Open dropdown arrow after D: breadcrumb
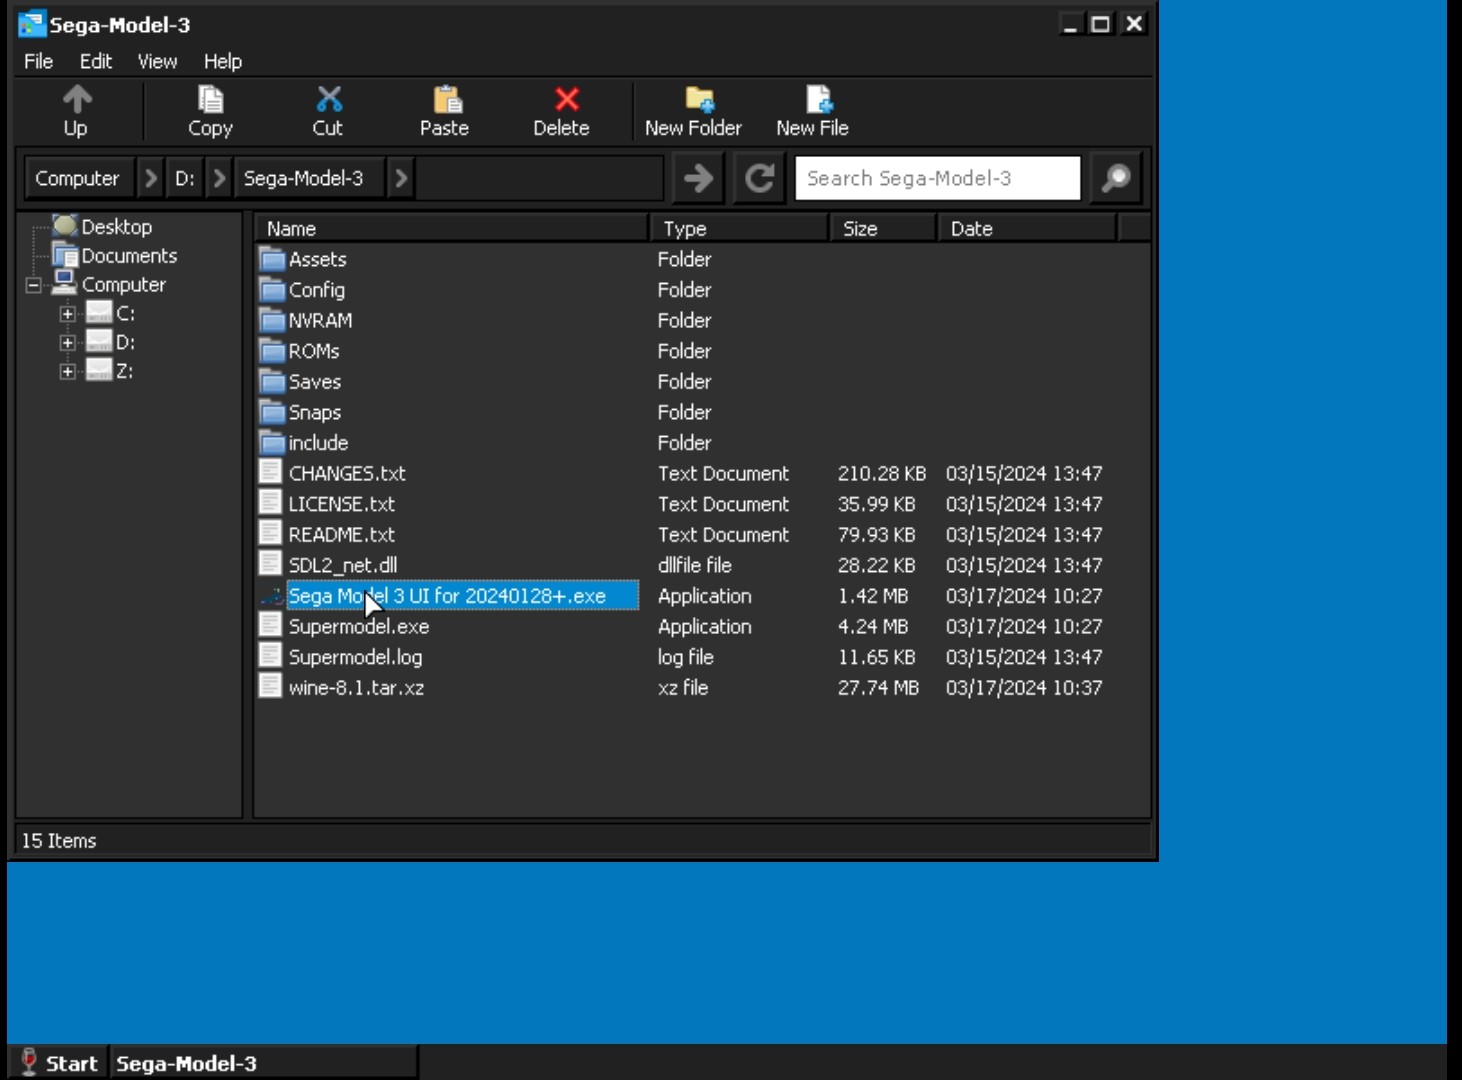Viewport: 1462px width, 1080px height. (219, 178)
